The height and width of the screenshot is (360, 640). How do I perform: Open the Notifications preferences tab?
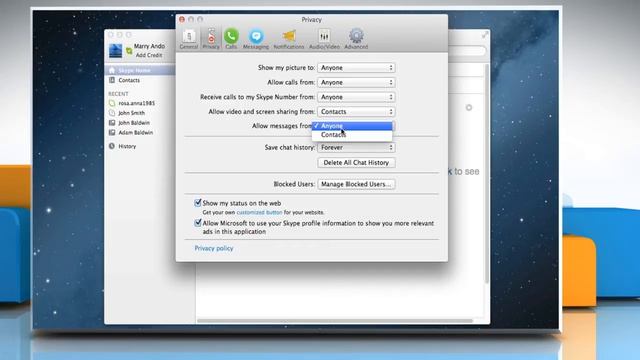(x=289, y=39)
